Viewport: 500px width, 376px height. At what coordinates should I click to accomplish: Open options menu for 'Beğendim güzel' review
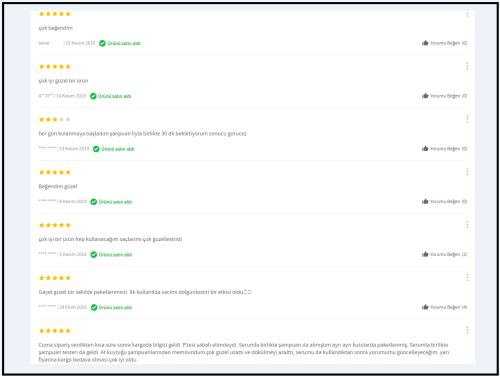[467, 172]
